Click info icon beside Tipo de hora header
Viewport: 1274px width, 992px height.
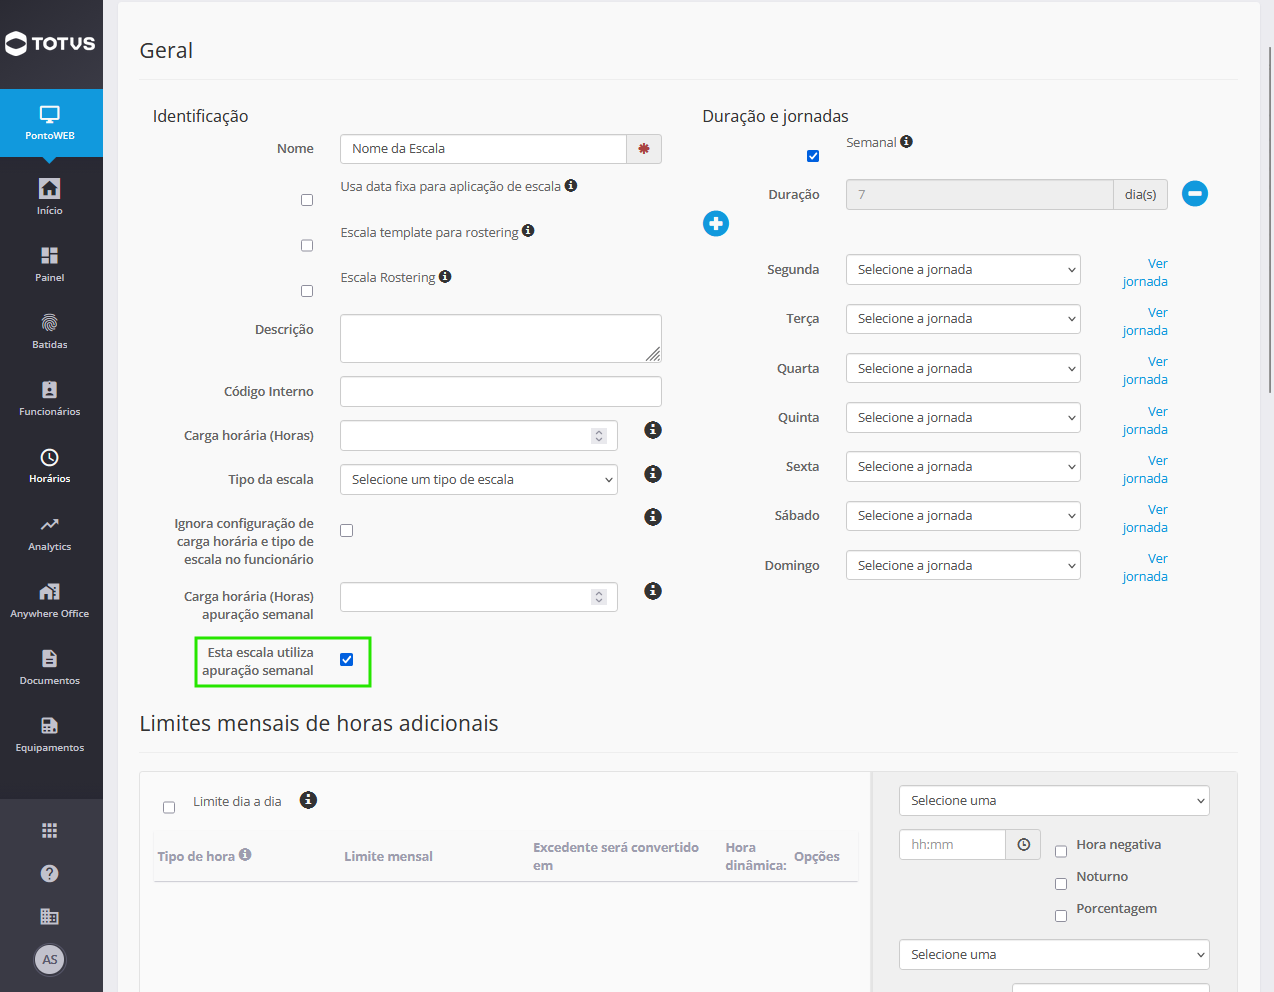245,855
